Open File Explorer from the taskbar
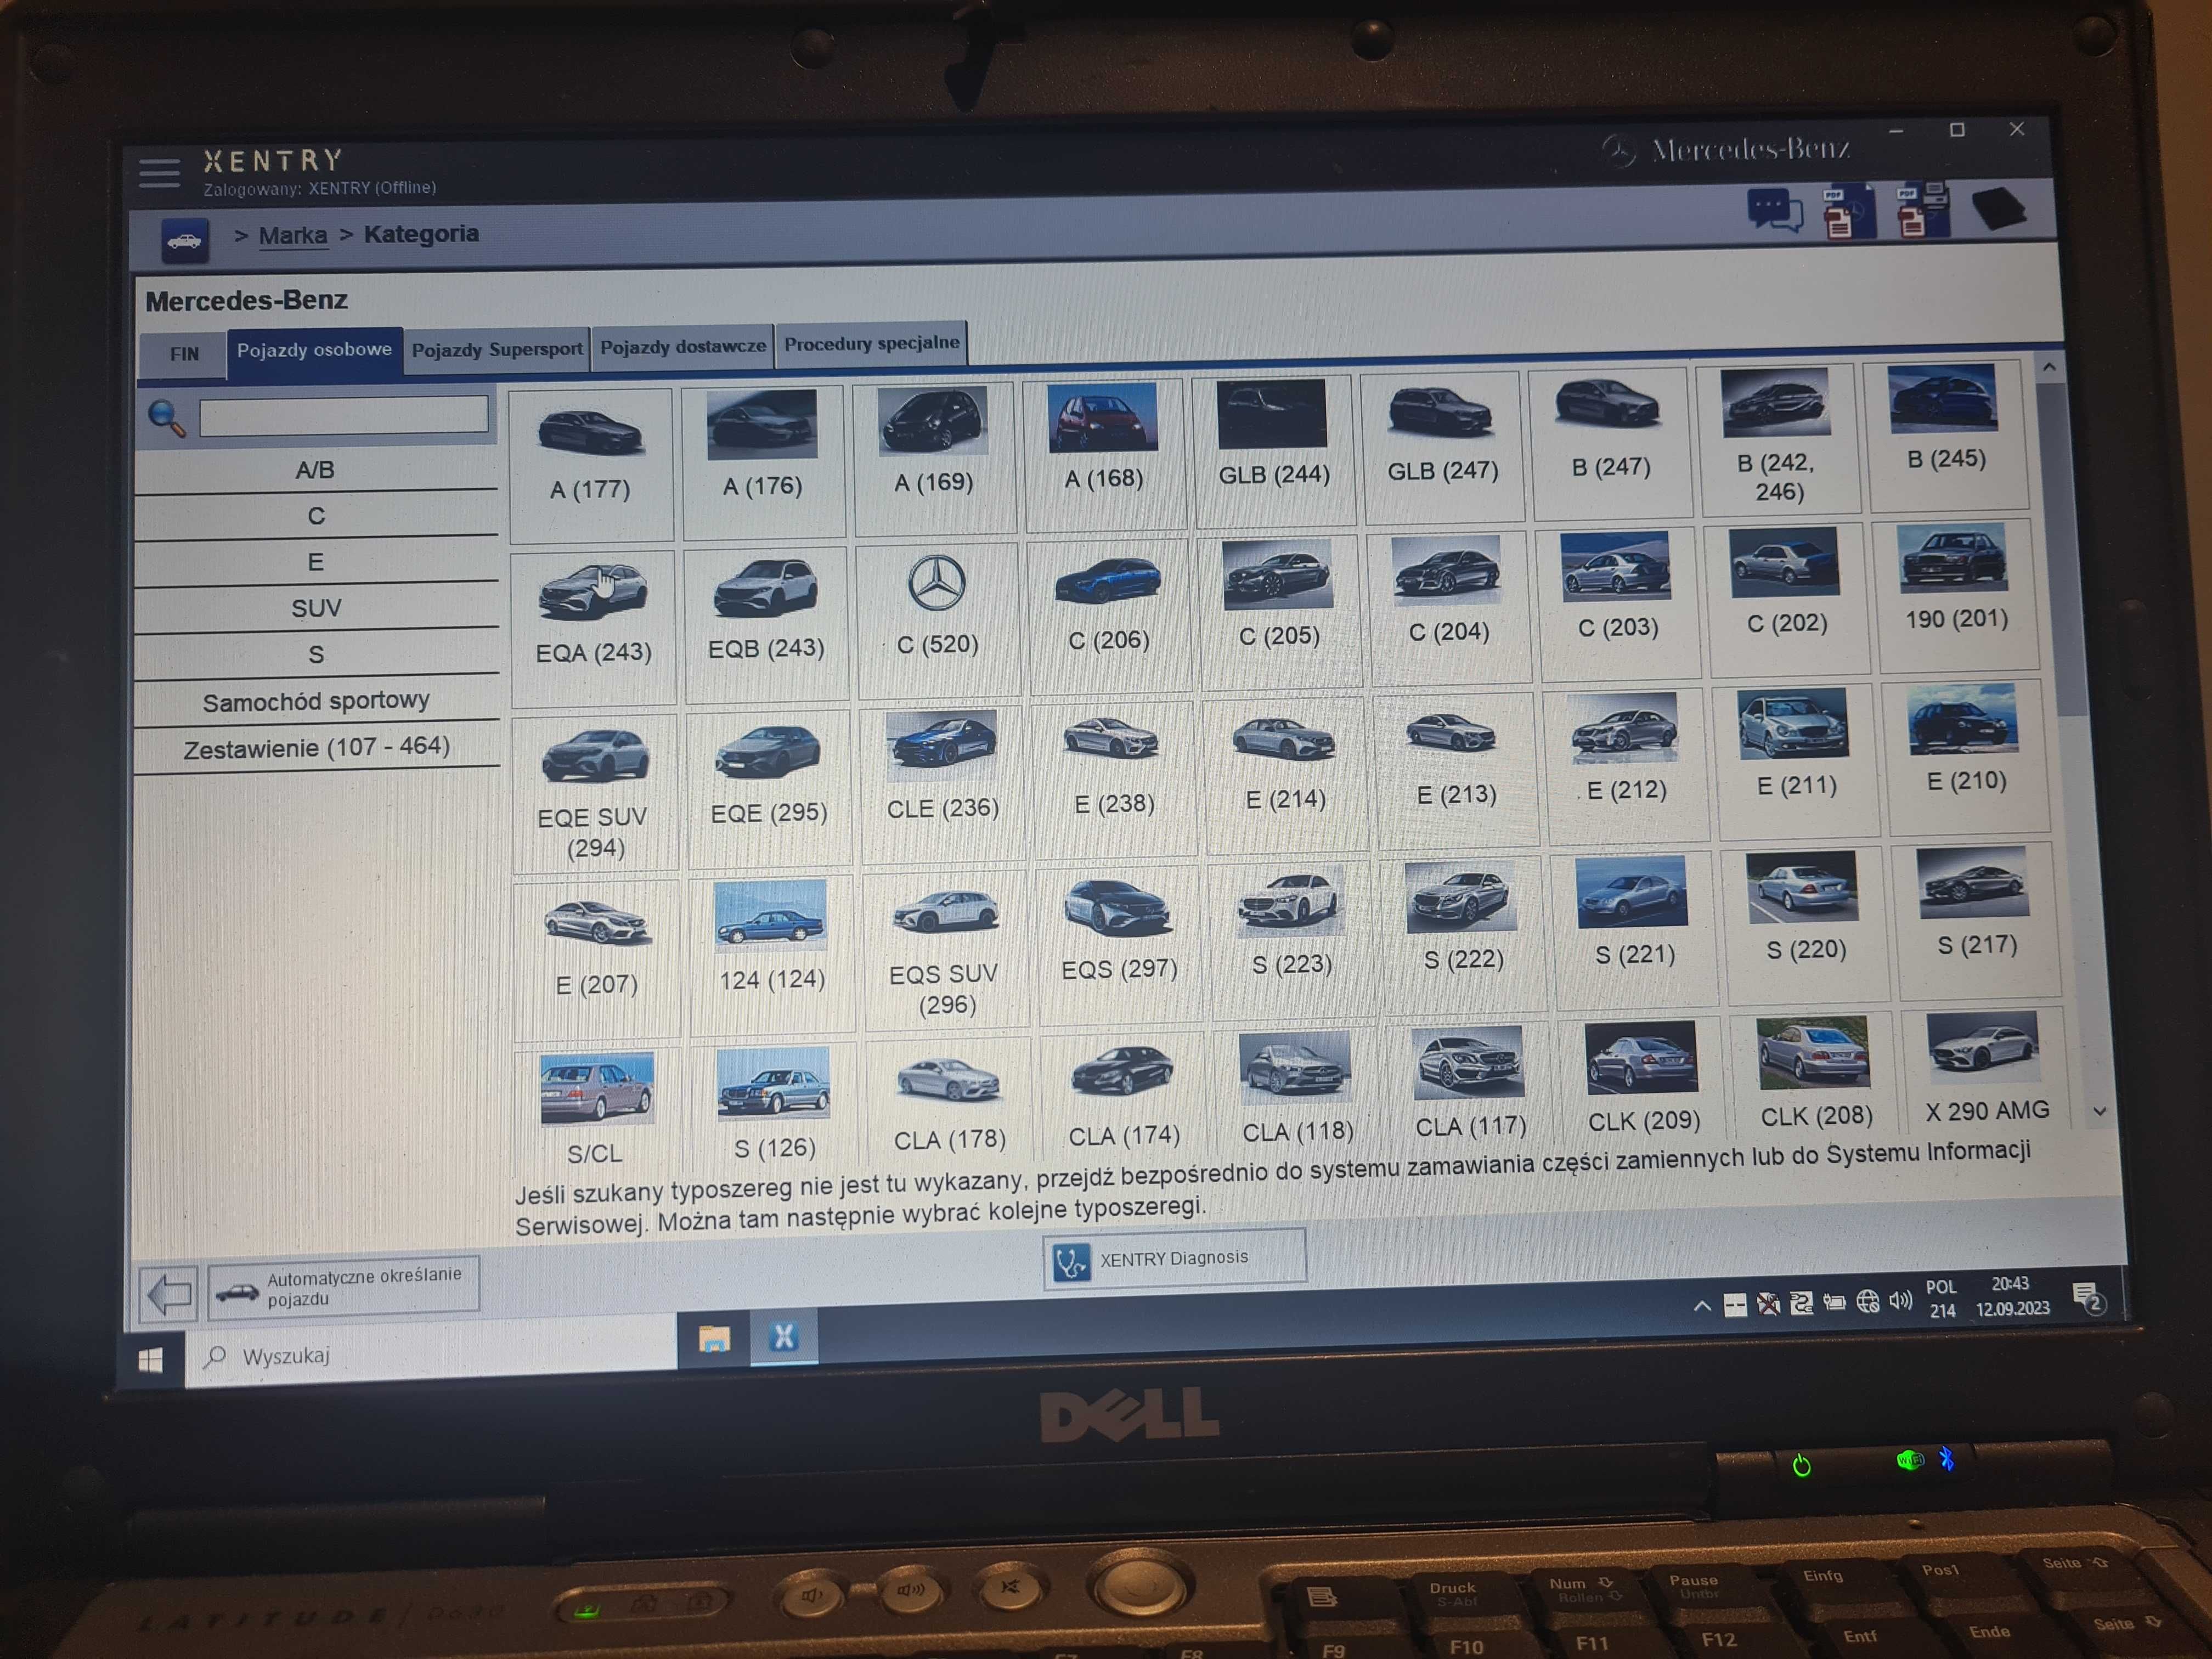The height and width of the screenshot is (1659, 2212). [714, 1338]
